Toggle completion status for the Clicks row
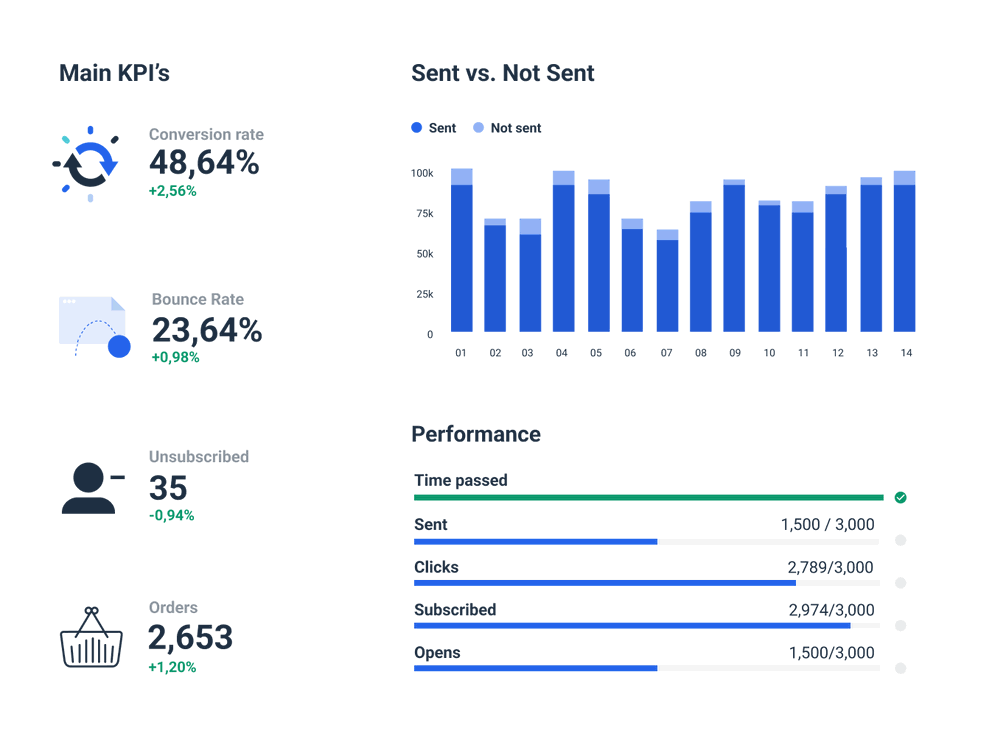 click(x=900, y=582)
